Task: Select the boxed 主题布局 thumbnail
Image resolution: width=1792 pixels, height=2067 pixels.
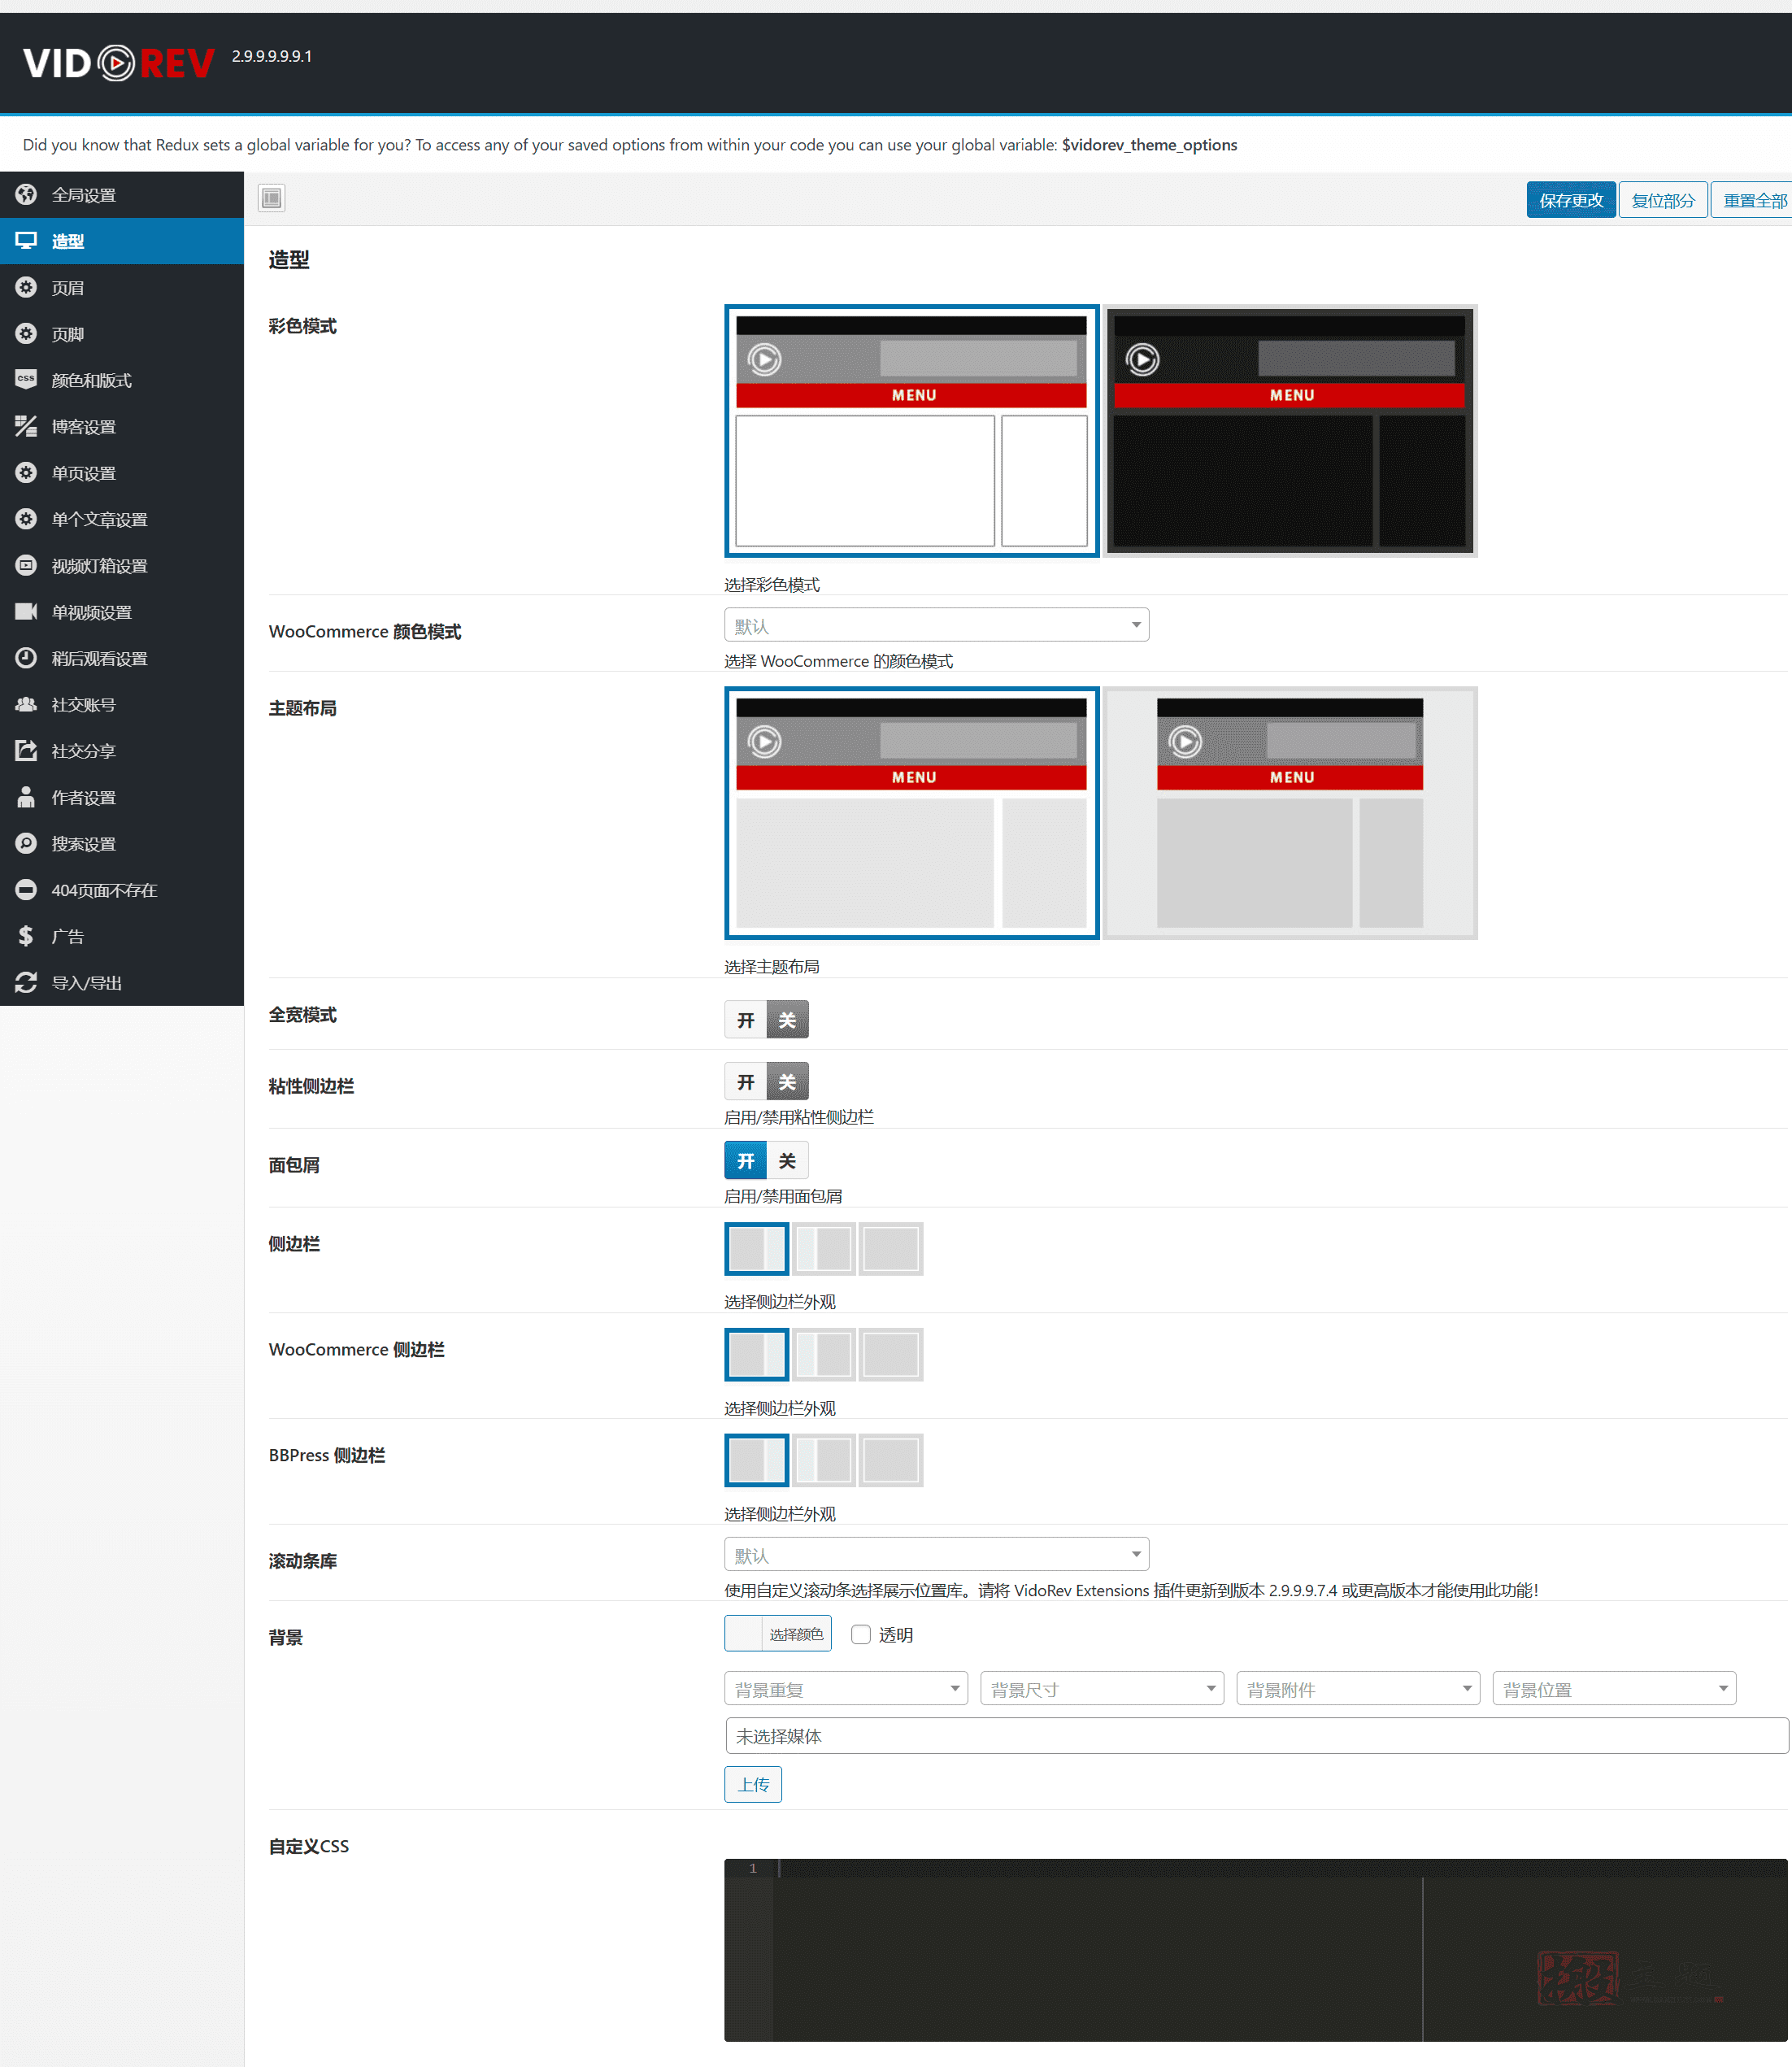Action: pos(1290,813)
